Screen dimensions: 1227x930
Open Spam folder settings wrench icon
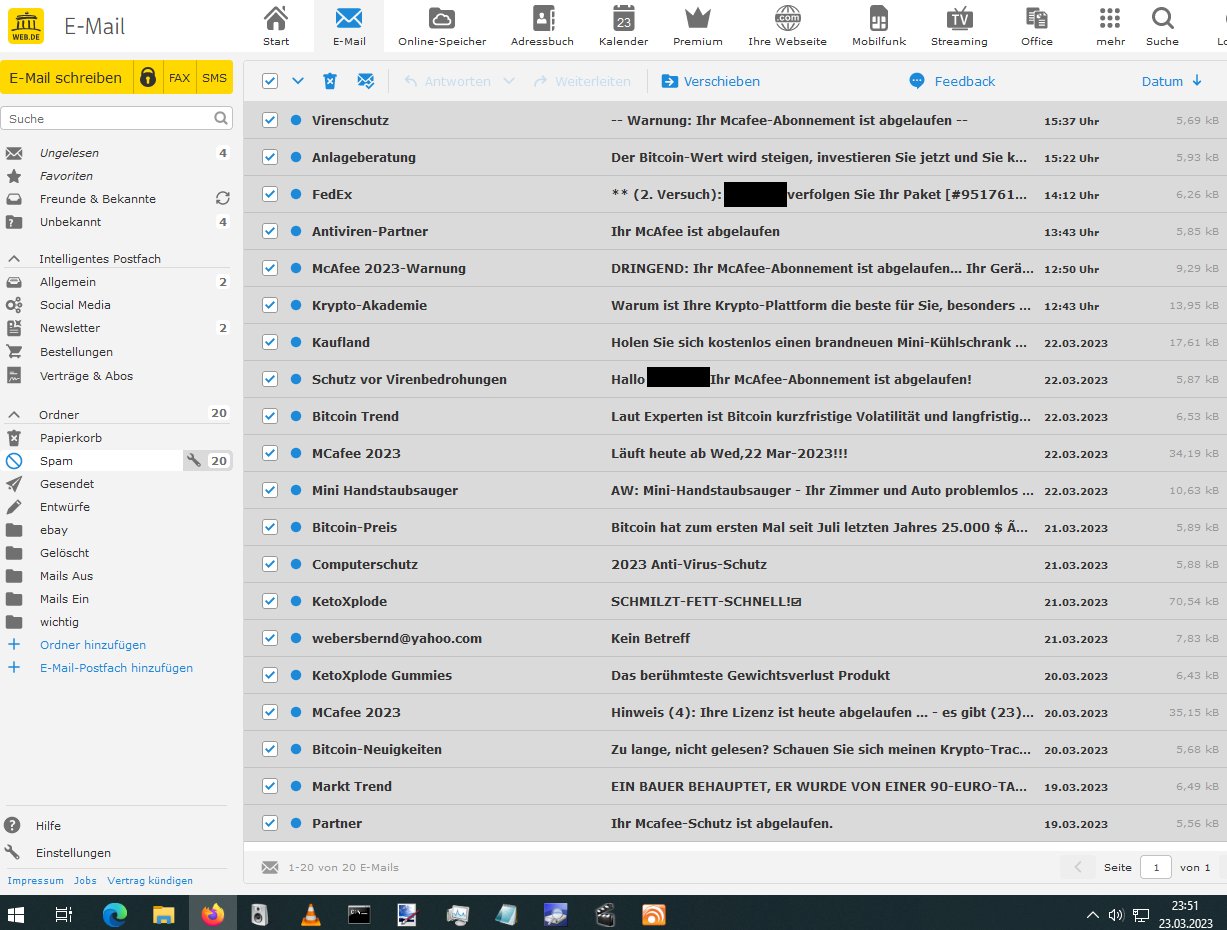tap(194, 461)
